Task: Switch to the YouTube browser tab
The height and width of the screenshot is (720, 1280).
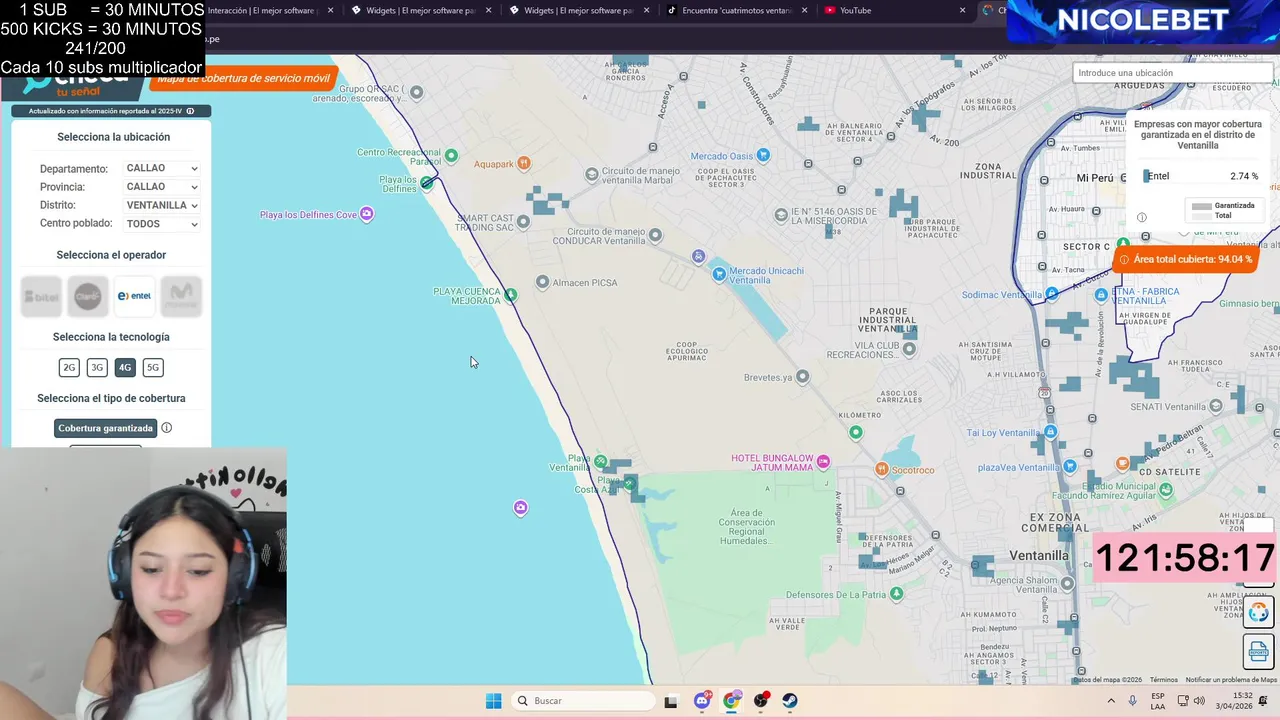Action: click(x=855, y=10)
